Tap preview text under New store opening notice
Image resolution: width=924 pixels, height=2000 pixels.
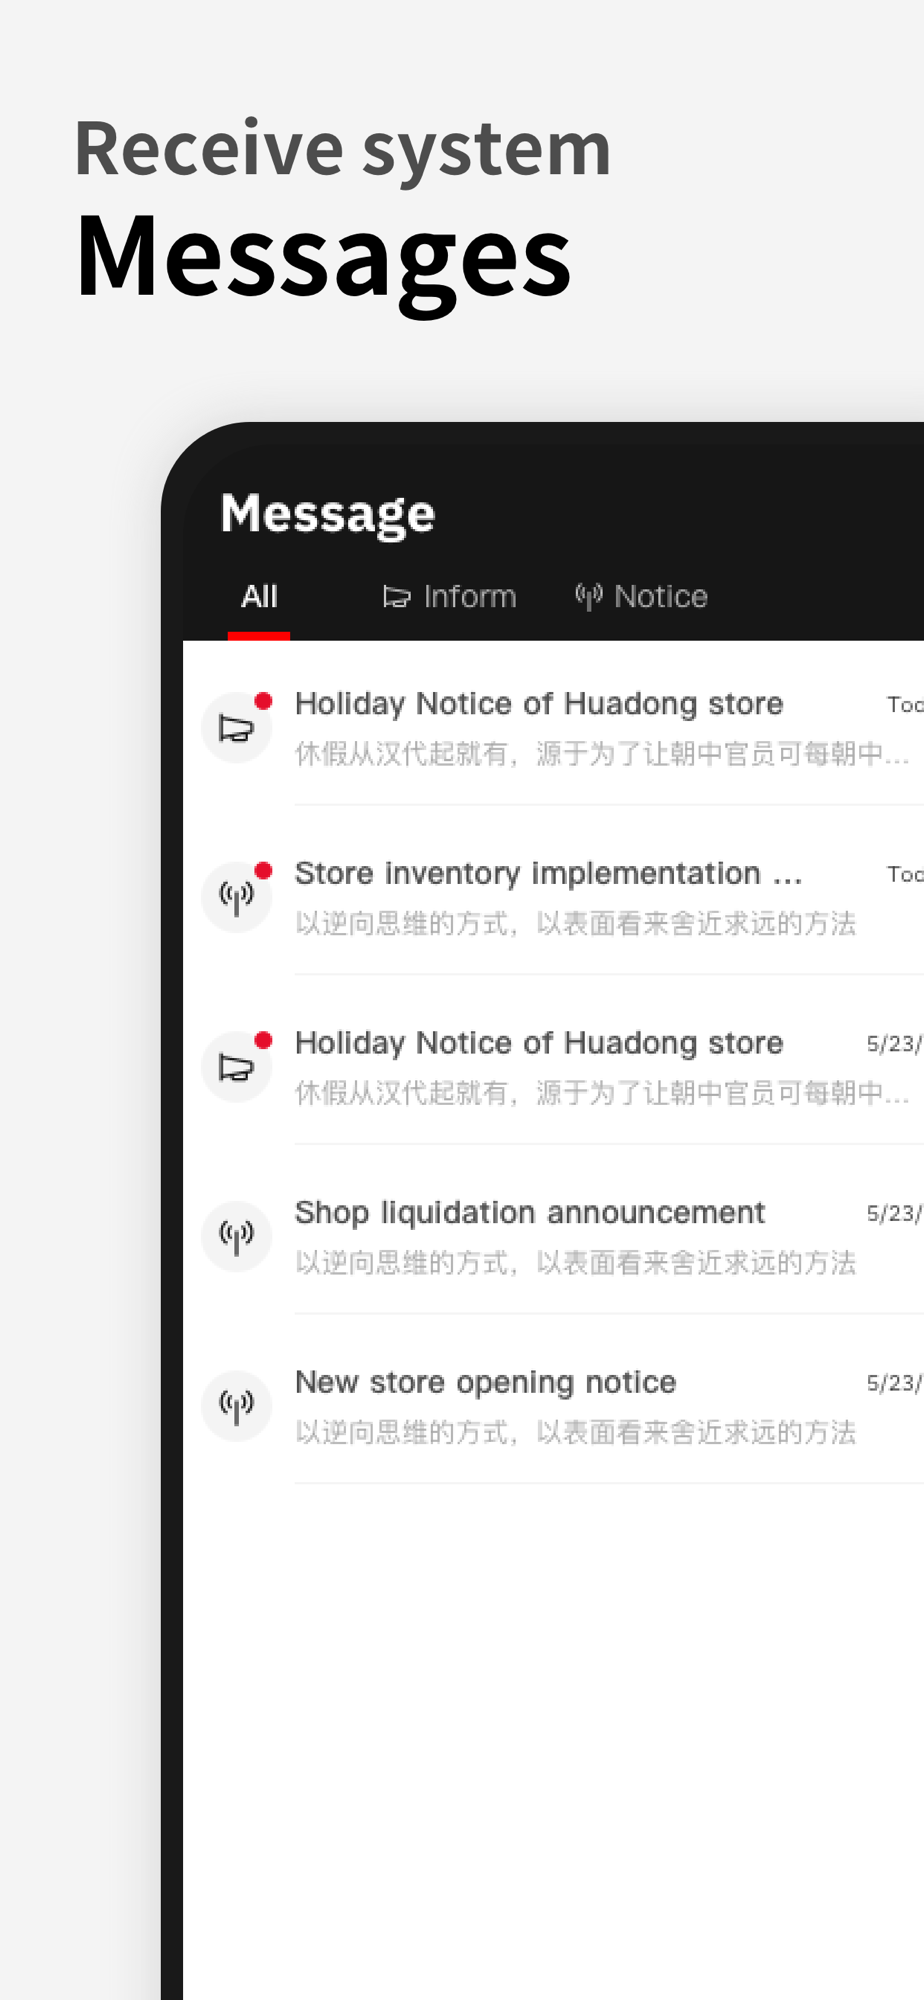pos(576,1432)
